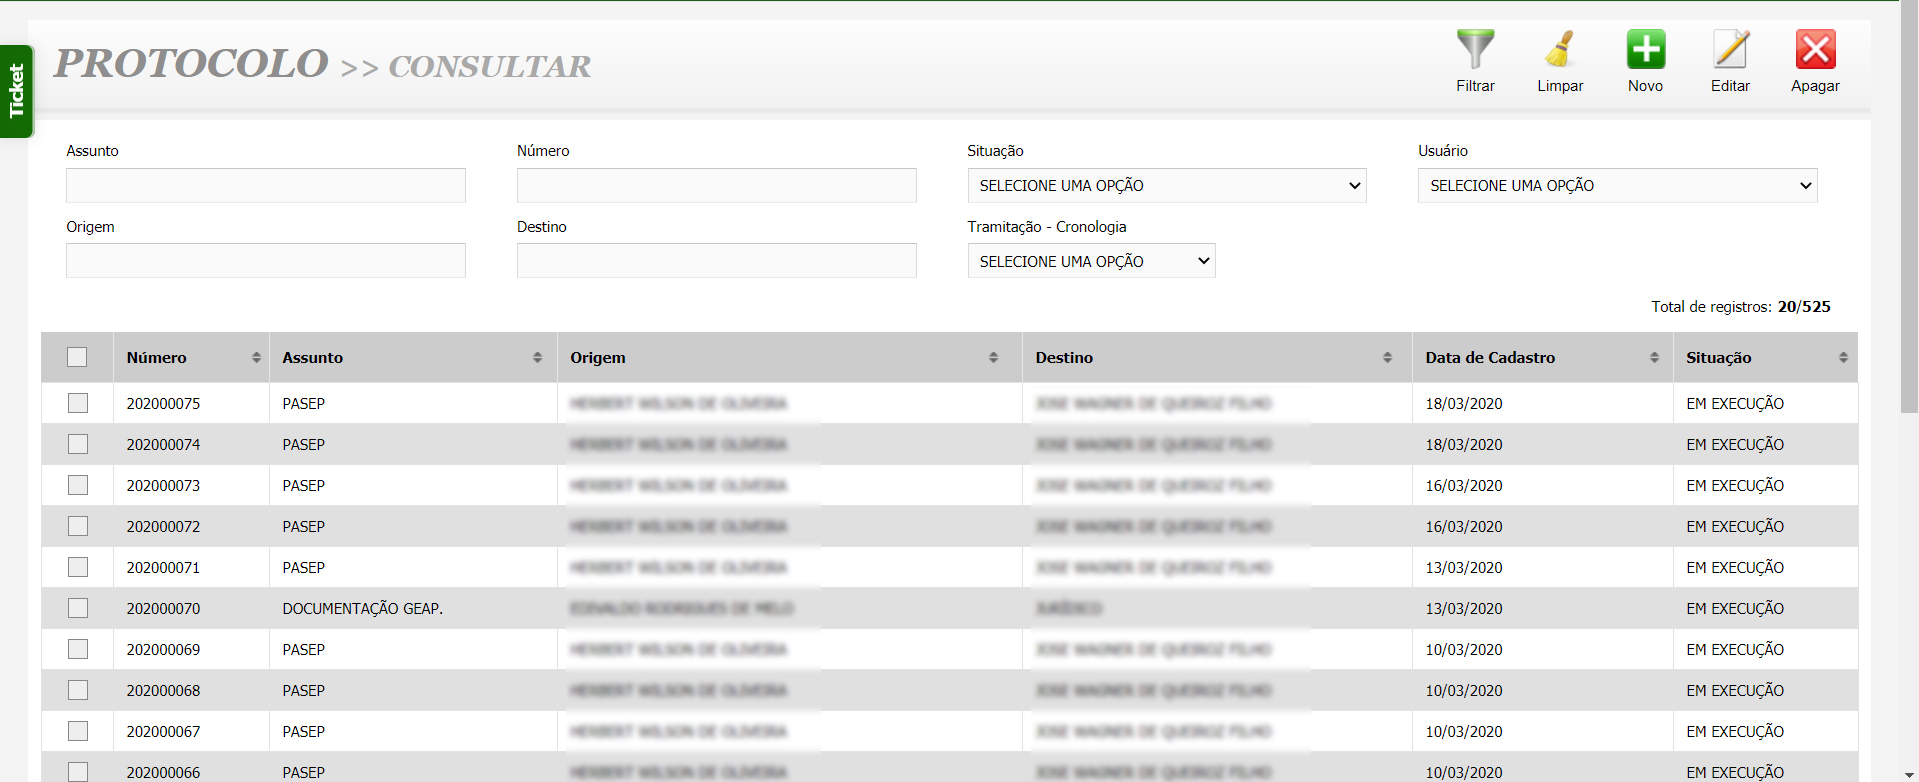Screen dimensions: 1919x782
Task: Expand the Usuário dropdown list
Action: (1617, 186)
